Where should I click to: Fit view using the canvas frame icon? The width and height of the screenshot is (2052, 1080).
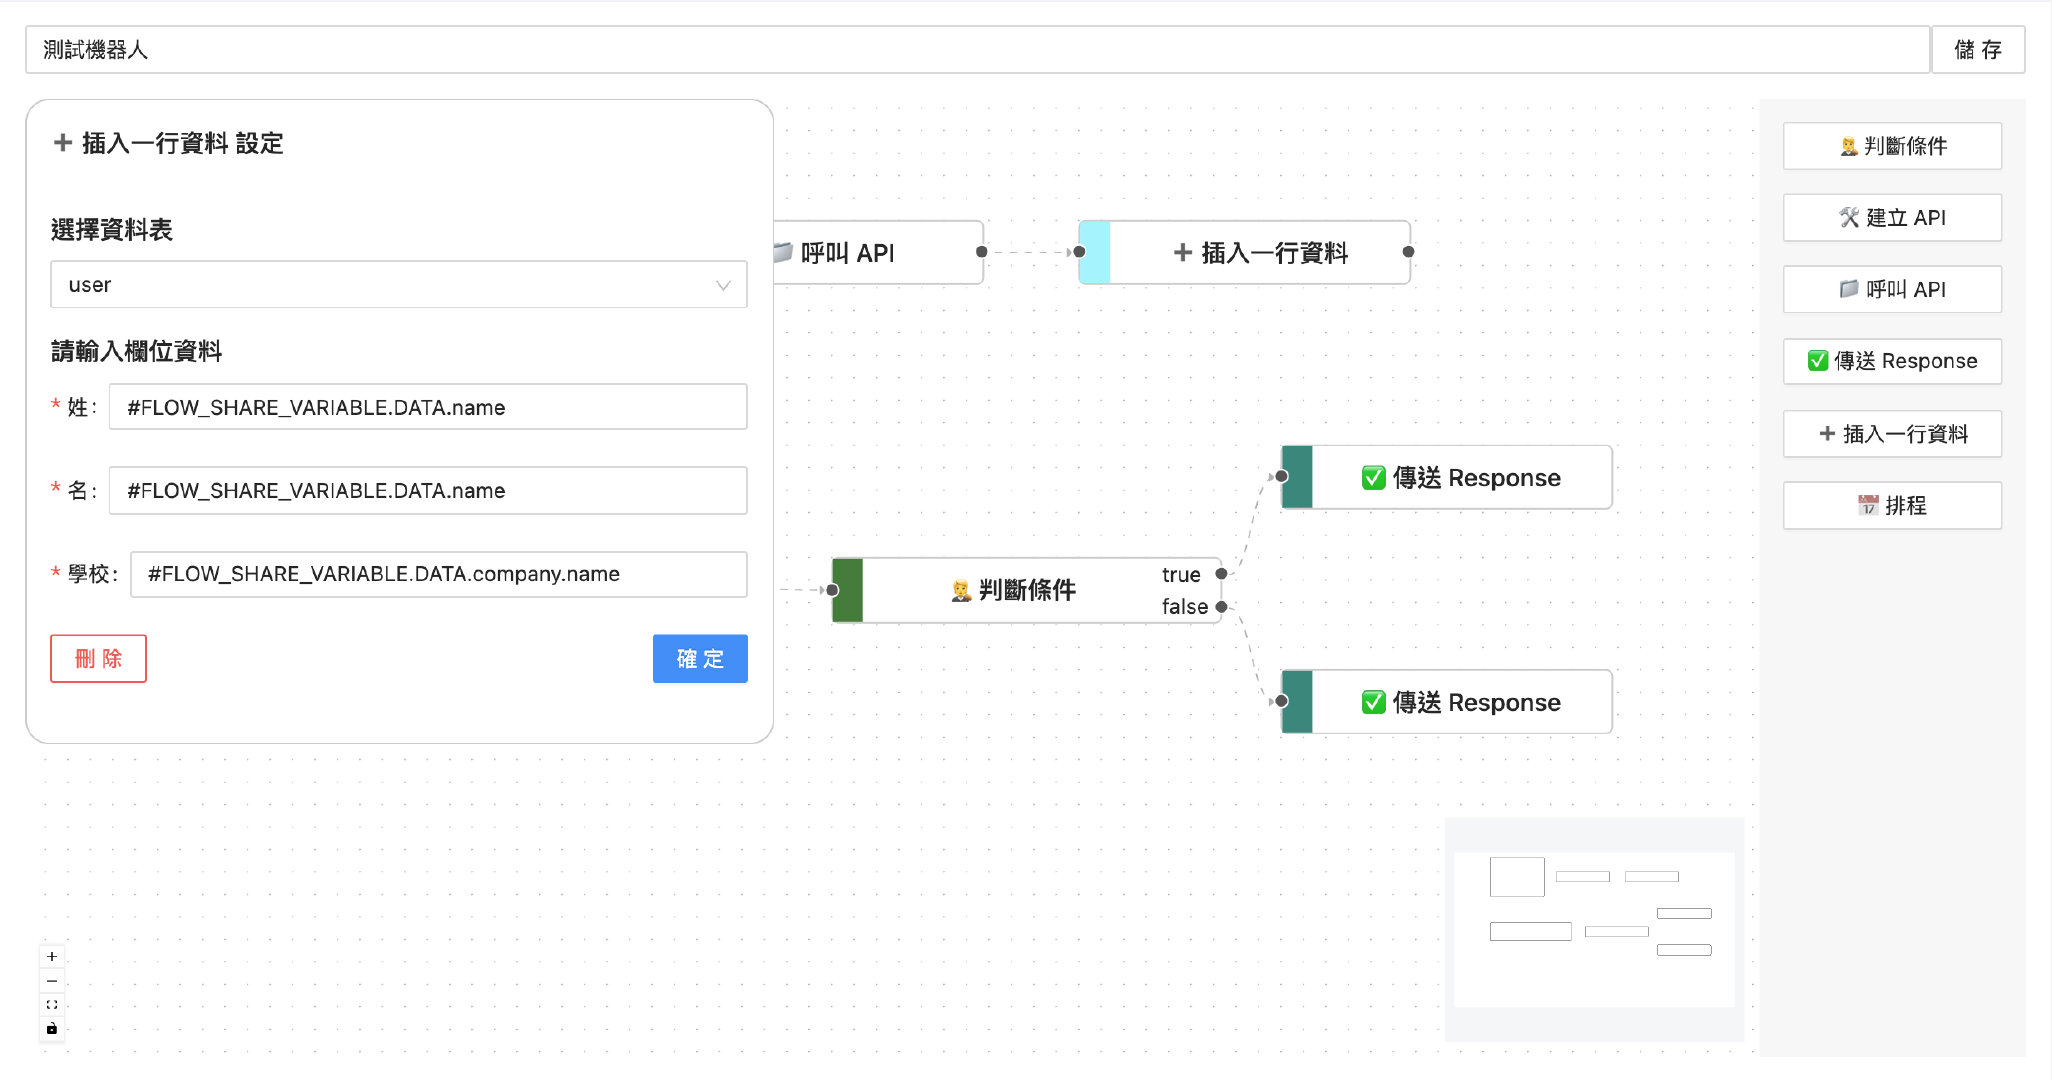(52, 1005)
